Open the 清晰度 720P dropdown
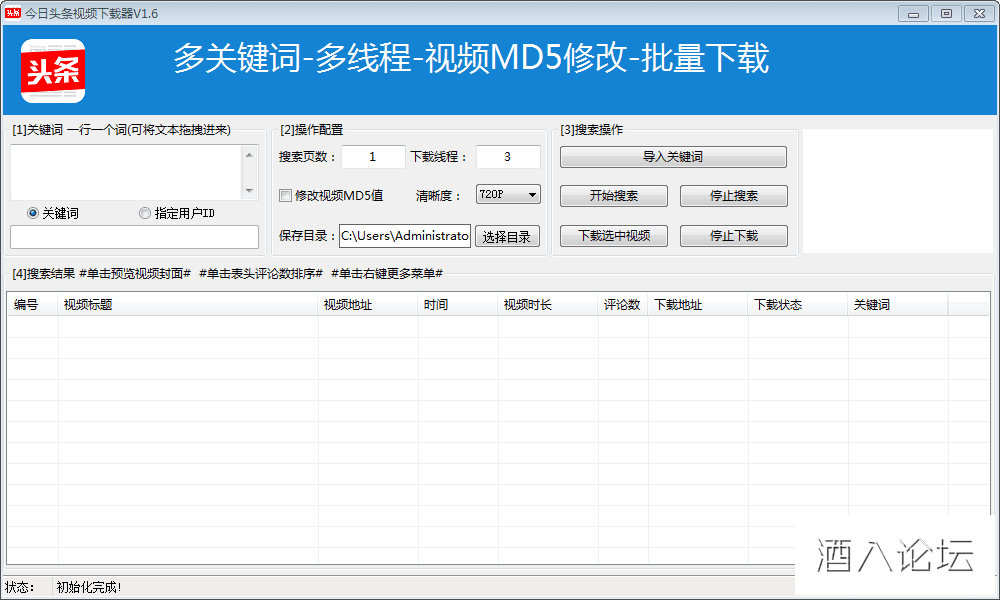Image resolution: width=1000 pixels, height=600 pixels. tap(508, 195)
